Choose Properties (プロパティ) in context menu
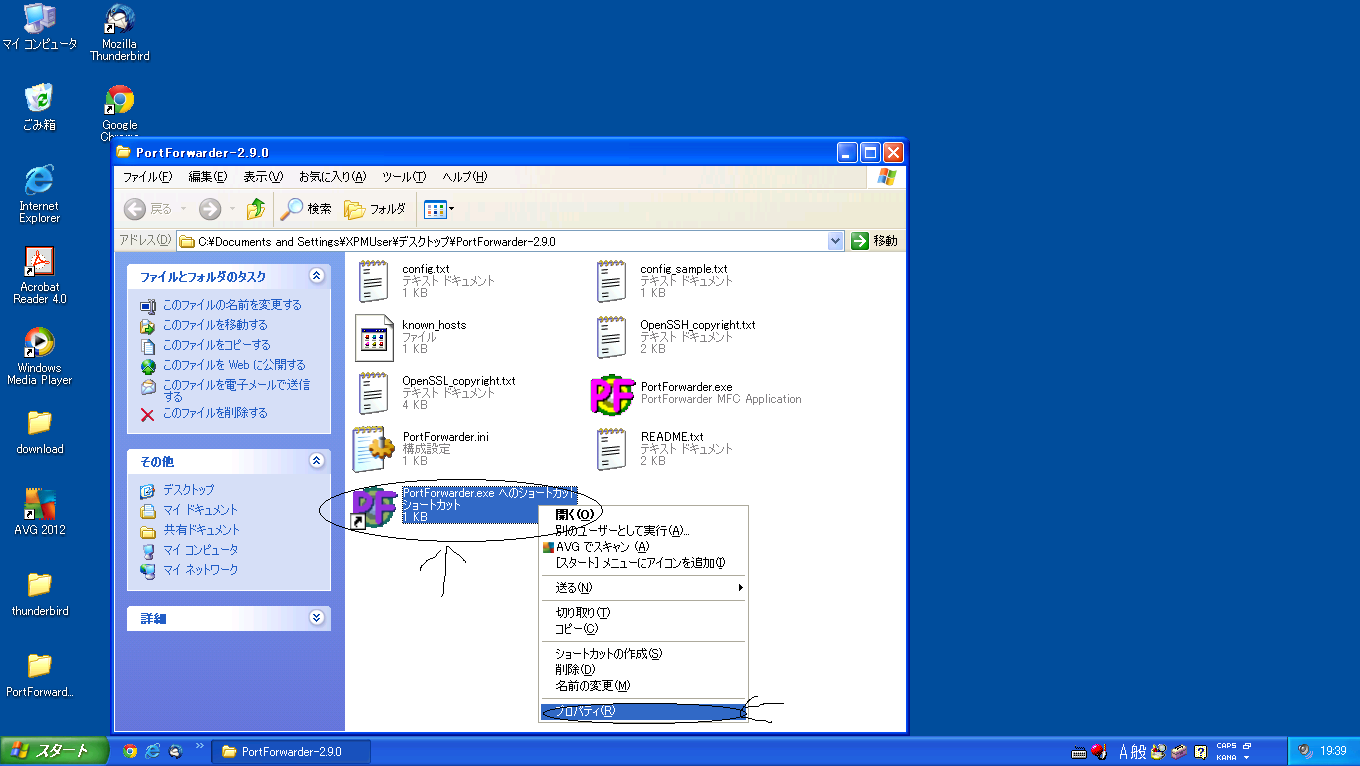Image resolution: width=1360 pixels, height=766 pixels. pyautogui.click(x=586, y=711)
